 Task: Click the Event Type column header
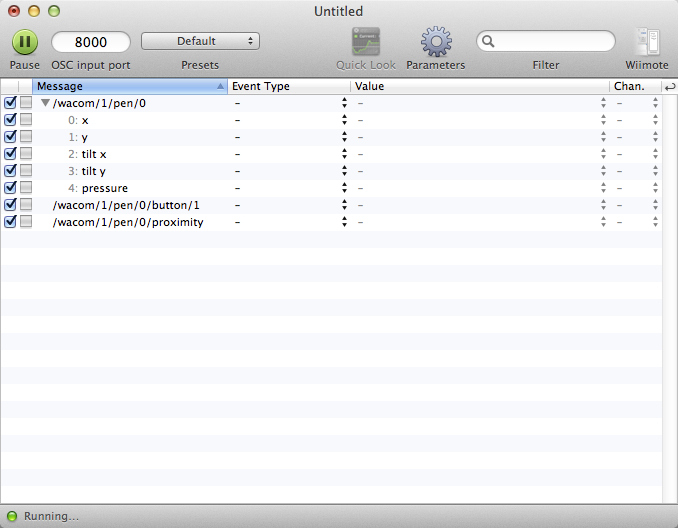tap(288, 87)
